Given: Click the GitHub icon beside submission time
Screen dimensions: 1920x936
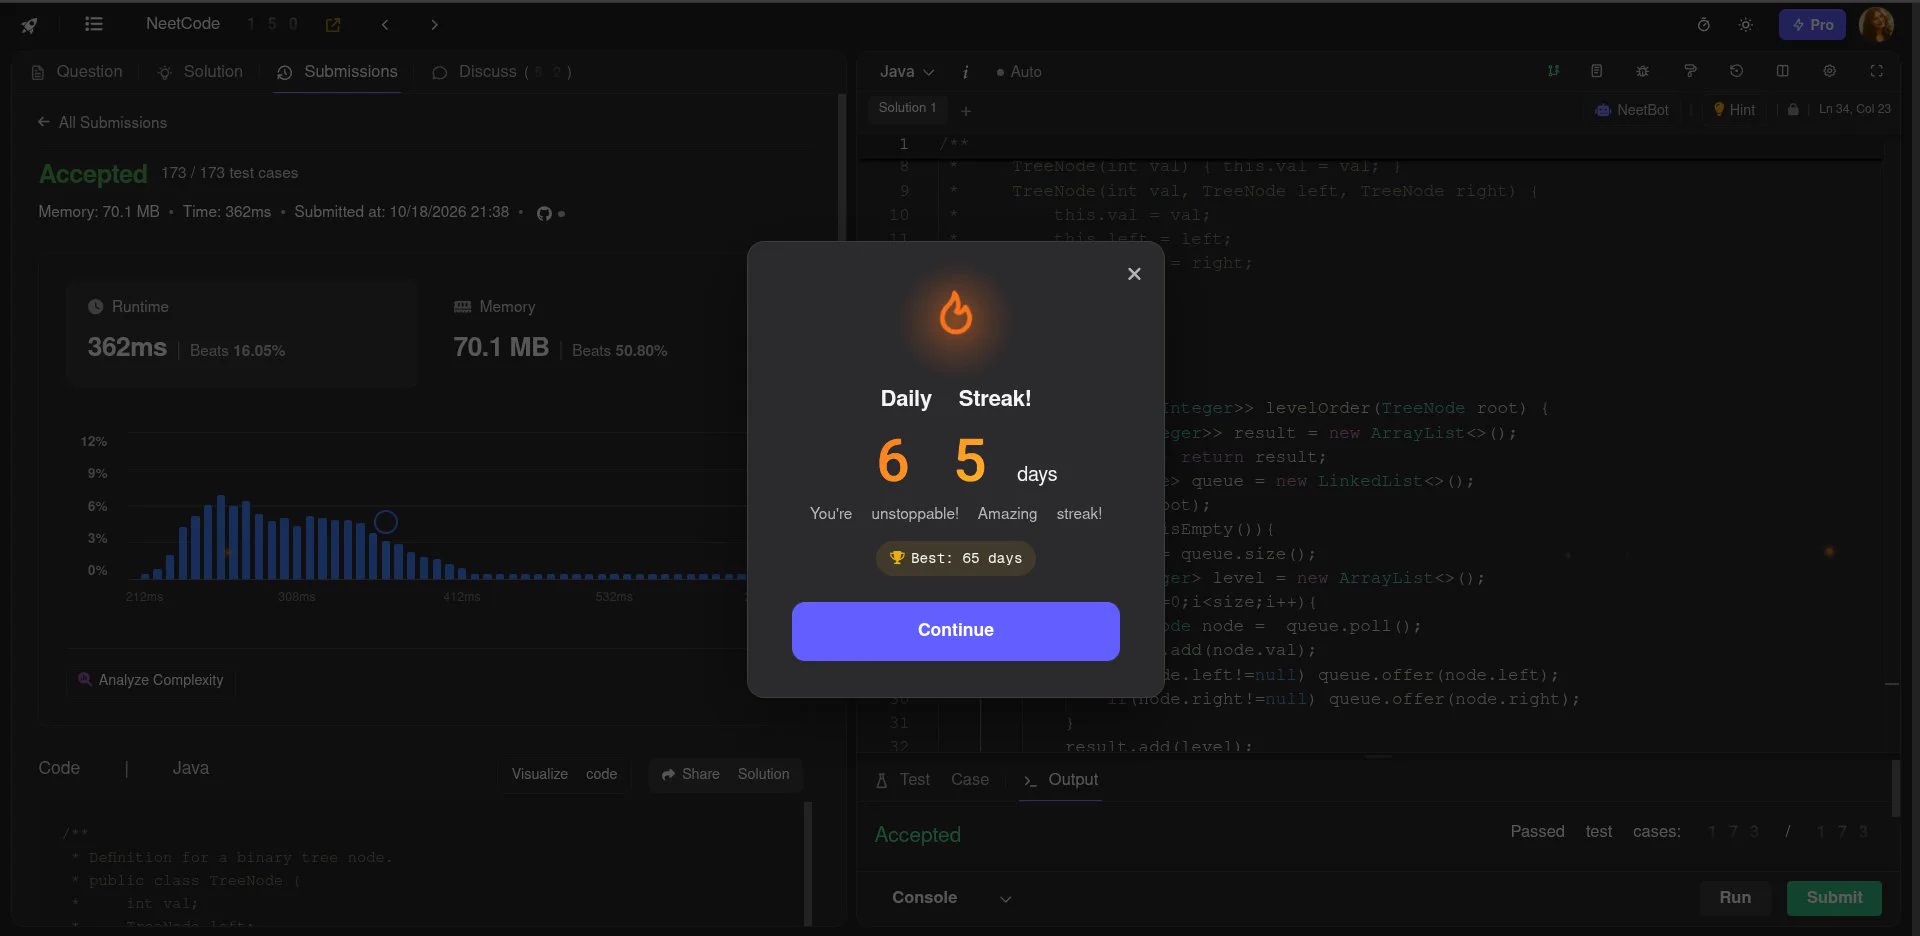Looking at the screenshot, I should pyautogui.click(x=544, y=213).
